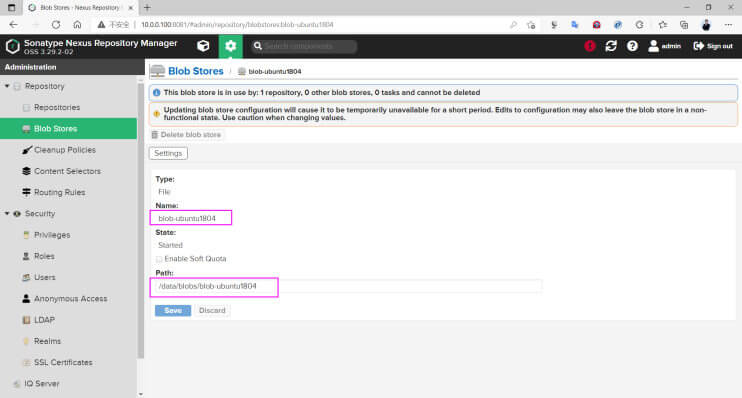The image size is (742, 398).
Task: Open Privileges in the sidebar
Action: pyautogui.click(x=52, y=235)
